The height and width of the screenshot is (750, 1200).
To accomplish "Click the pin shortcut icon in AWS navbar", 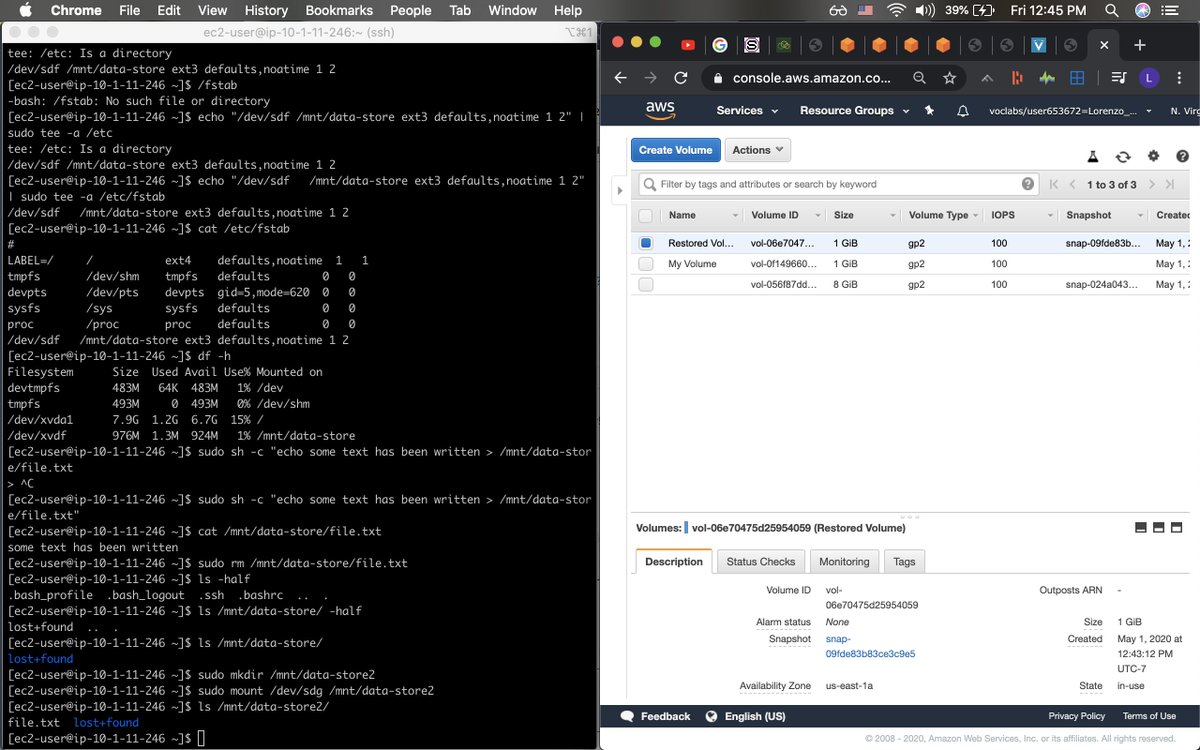I will coord(929,110).
